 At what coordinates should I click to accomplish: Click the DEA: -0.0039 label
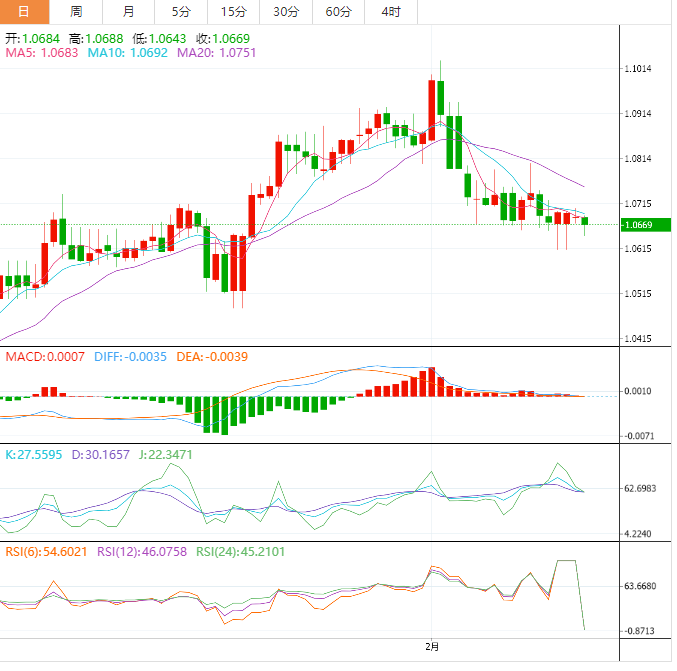[x=212, y=357]
